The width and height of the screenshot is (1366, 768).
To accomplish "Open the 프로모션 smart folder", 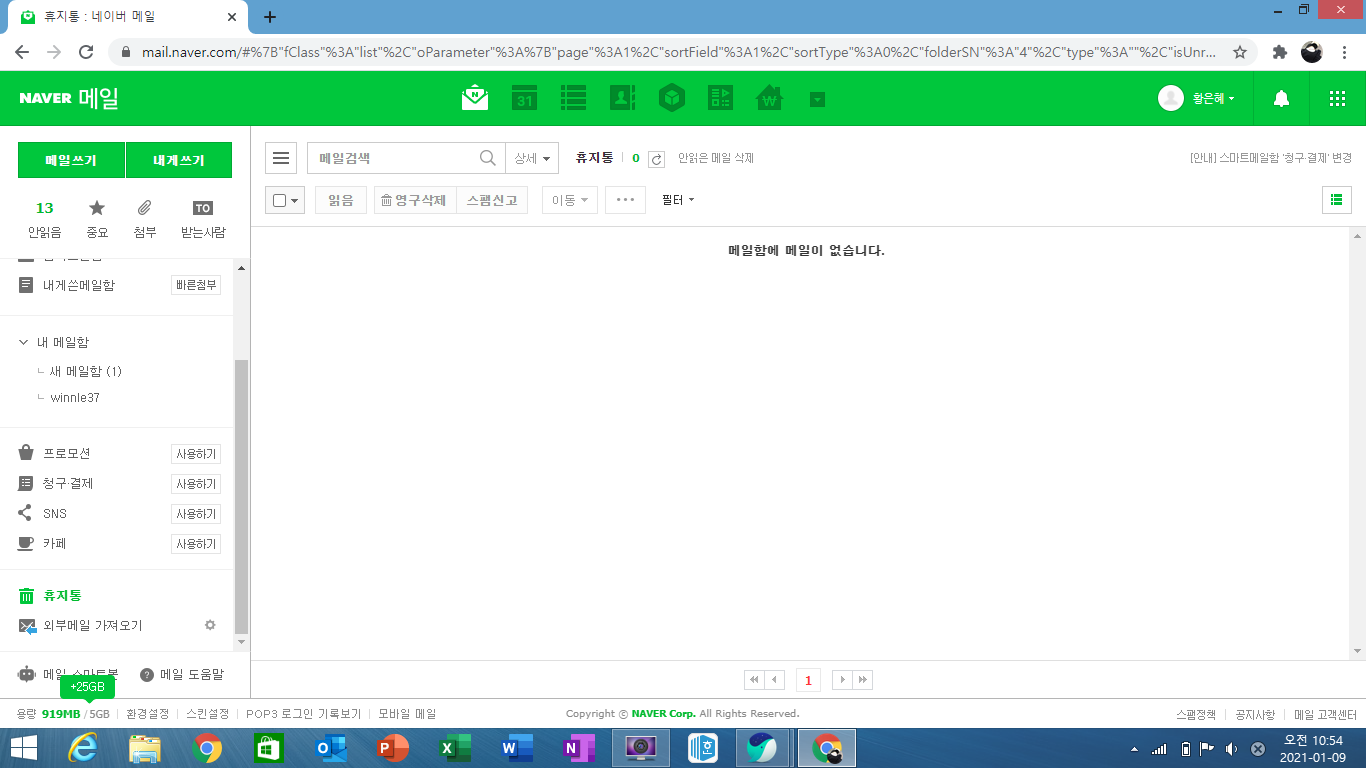I will (x=67, y=454).
